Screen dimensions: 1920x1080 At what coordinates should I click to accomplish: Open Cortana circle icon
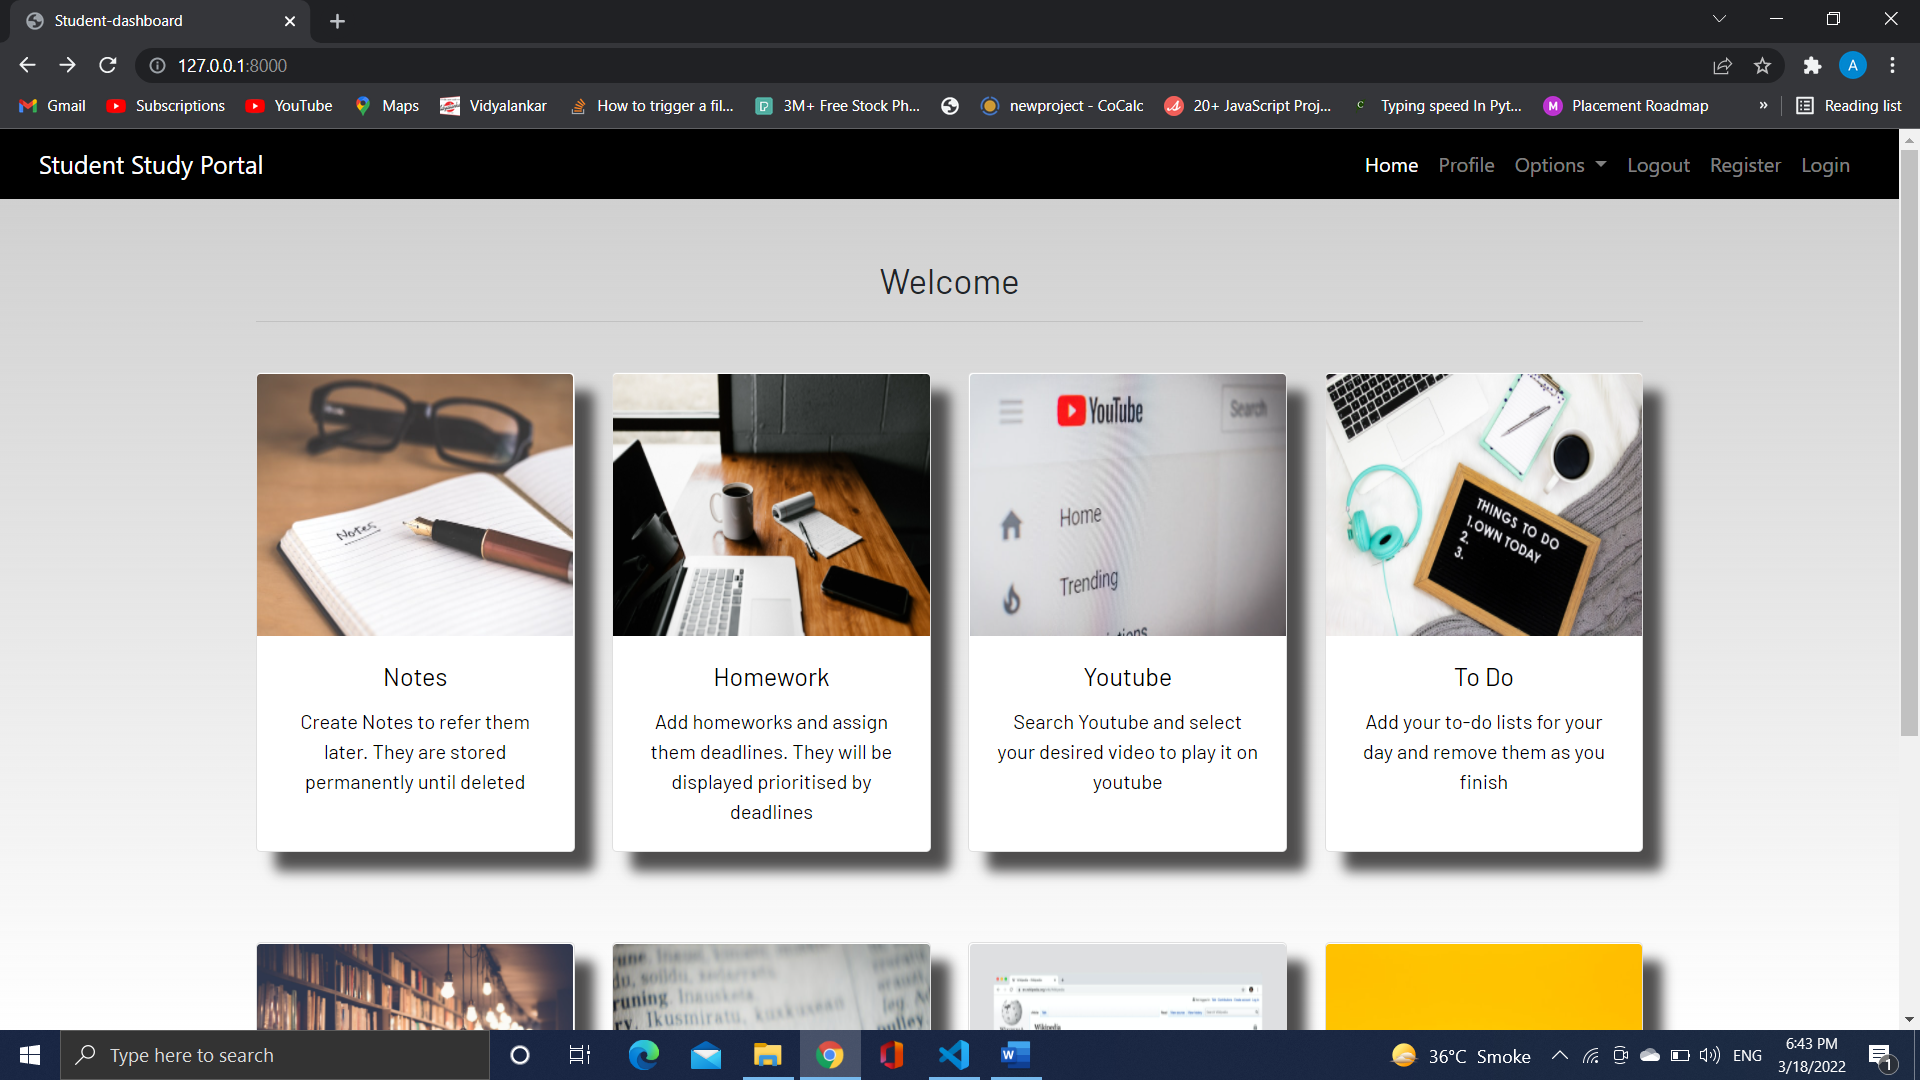(519, 1055)
